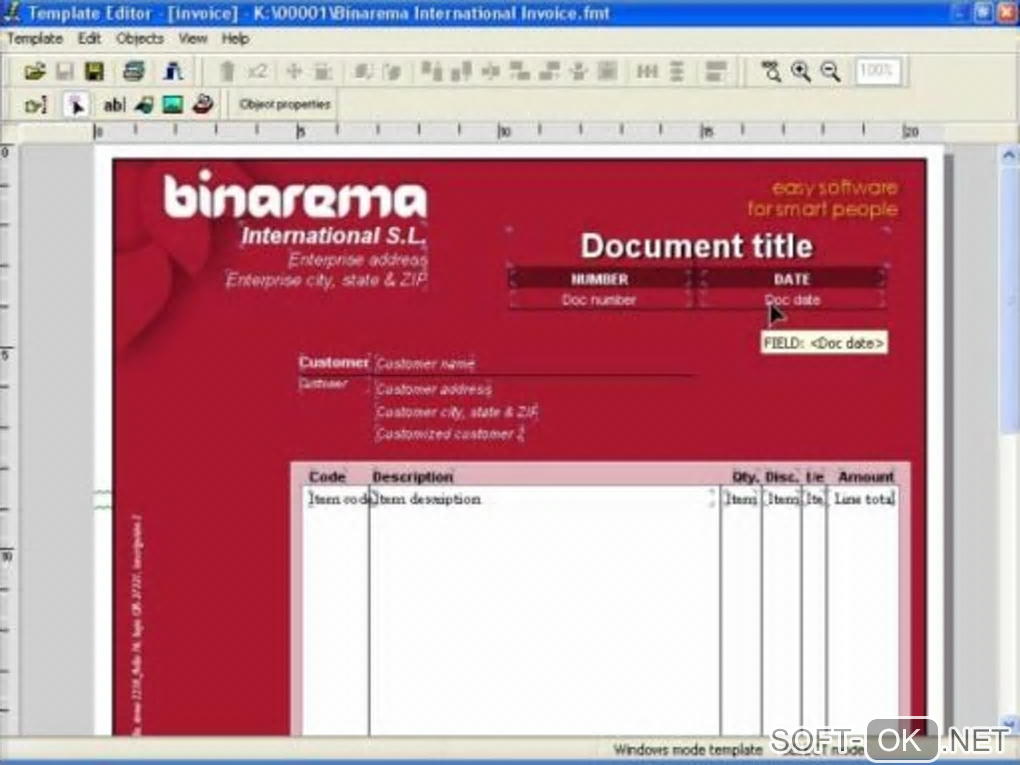Image resolution: width=1020 pixels, height=765 pixels.
Task: Select the Doc number field
Action: coord(599,300)
